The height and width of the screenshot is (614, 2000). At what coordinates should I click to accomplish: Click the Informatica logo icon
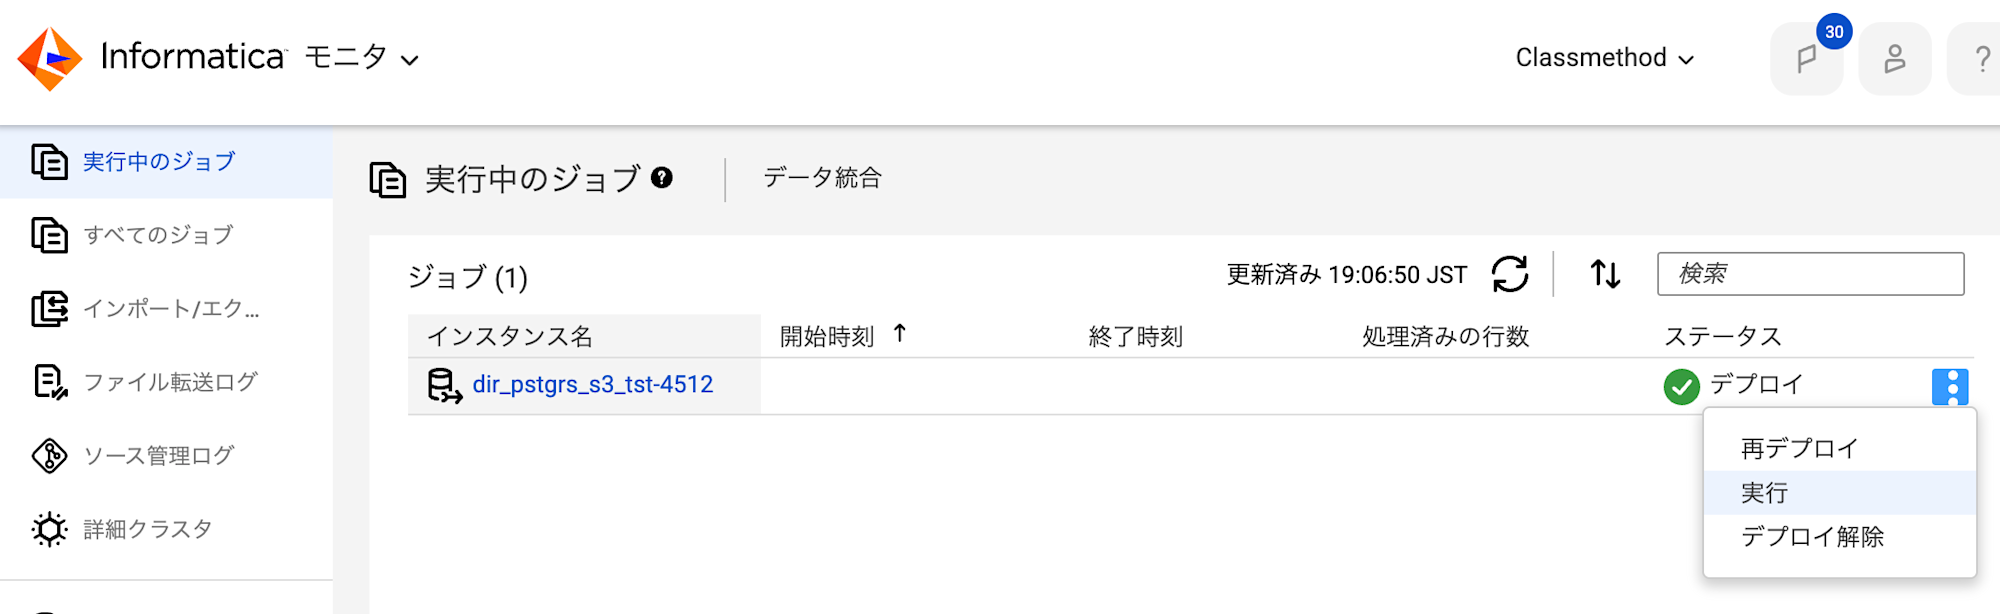coord(50,59)
